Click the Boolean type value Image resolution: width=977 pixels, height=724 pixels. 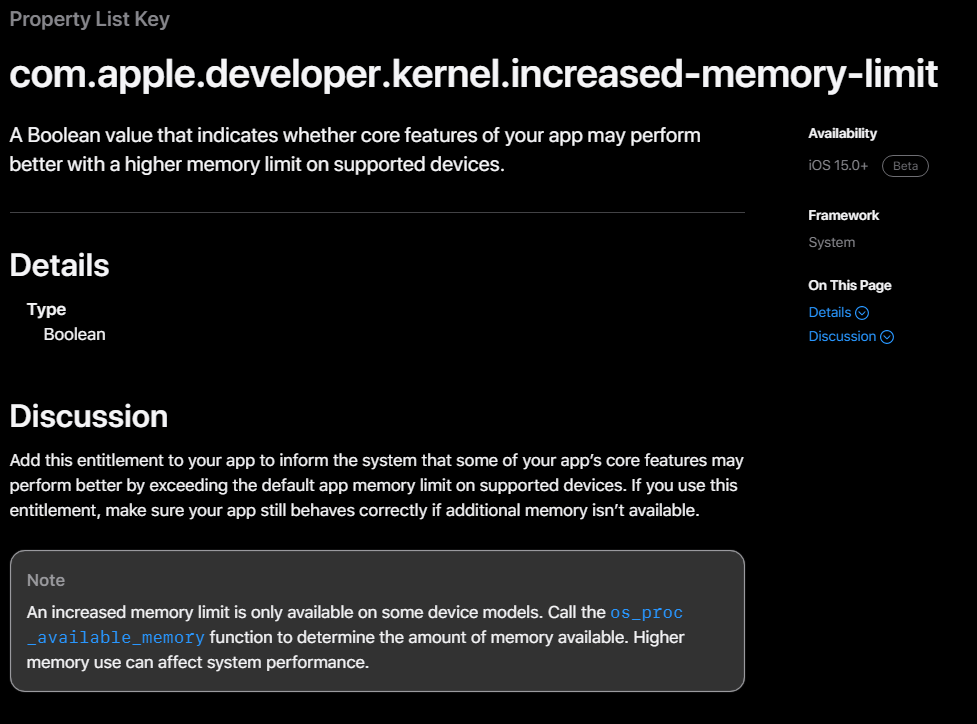(x=74, y=334)
